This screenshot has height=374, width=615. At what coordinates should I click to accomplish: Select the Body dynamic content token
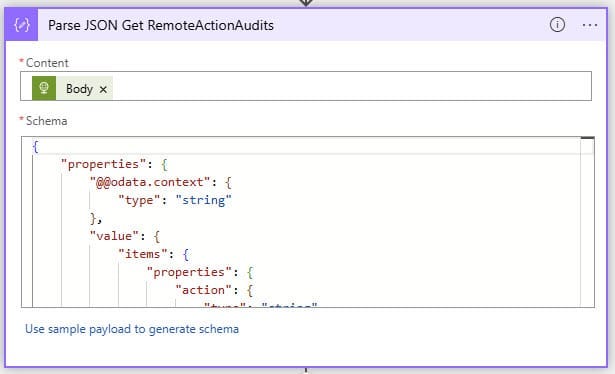click(79, 89)
